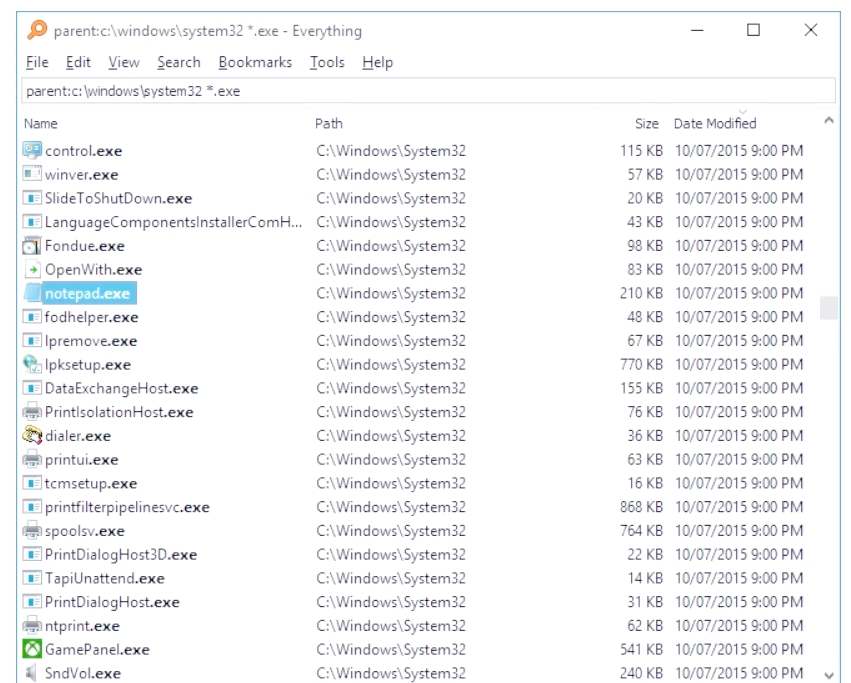Sort by Date Modified column header
The width and height of the screenshot is (851, 683).
tap(715, 124)
